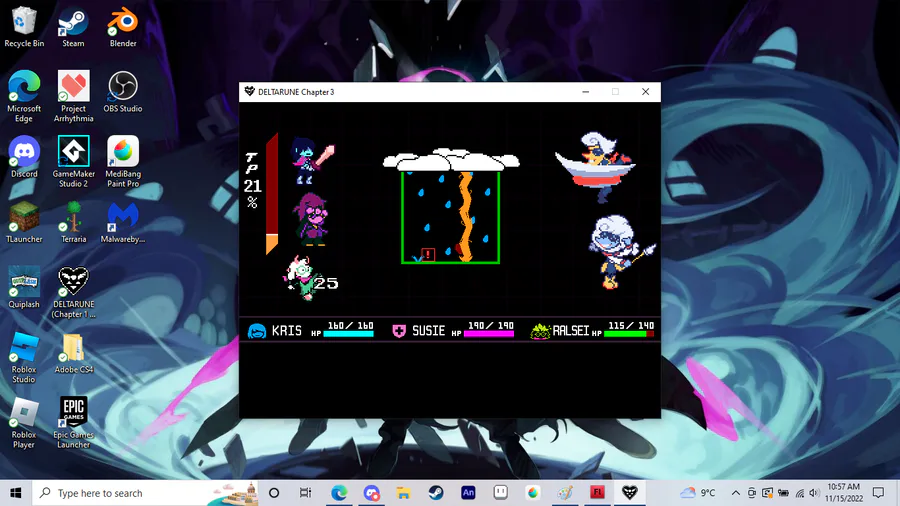The width and height of the screenshot is (900, 506).
Task: Open the volume tray icon
Action: tap(814, 493)
